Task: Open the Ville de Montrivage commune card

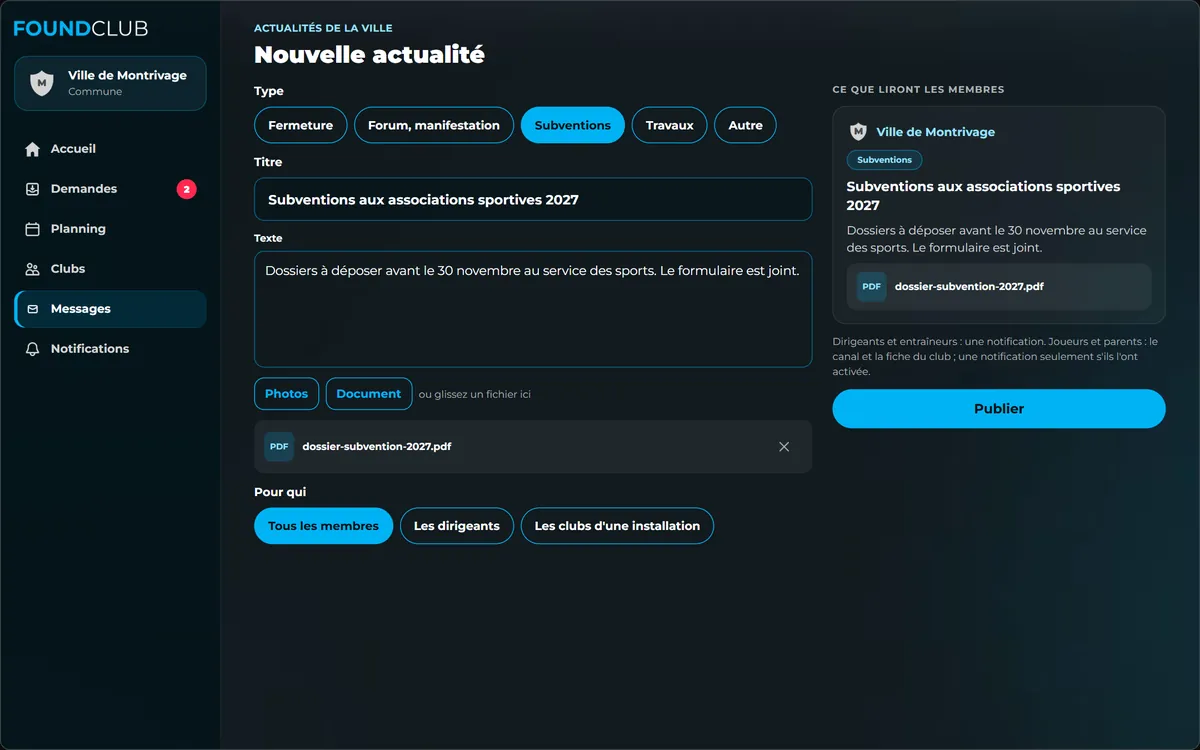Action: (x=110, y=83)
